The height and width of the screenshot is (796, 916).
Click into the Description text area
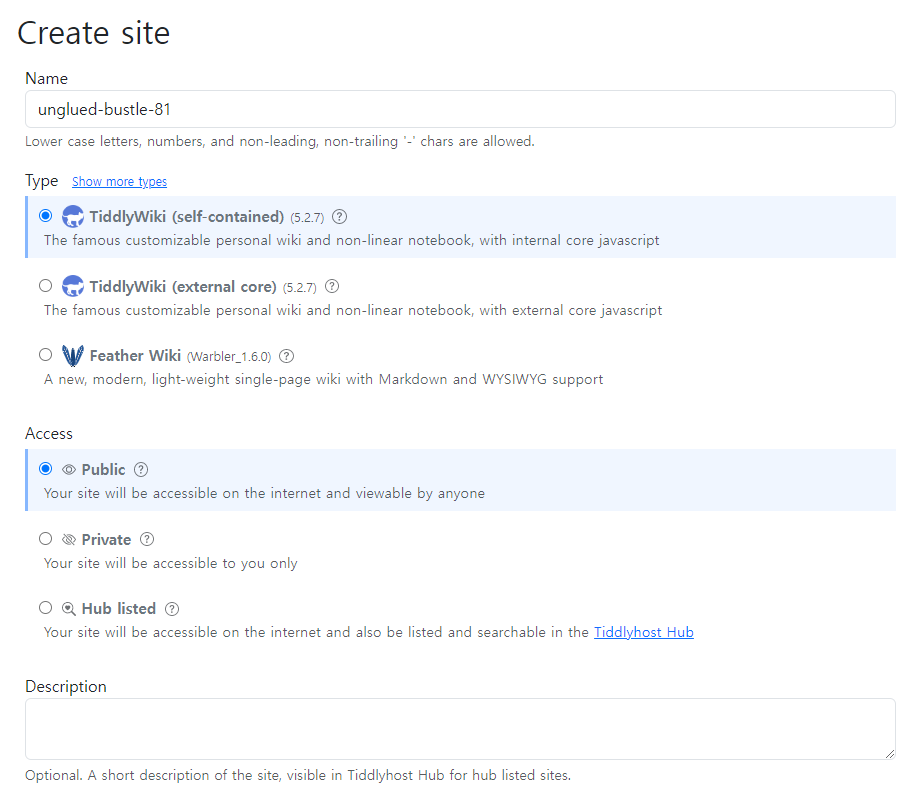[x=460, y=729]
